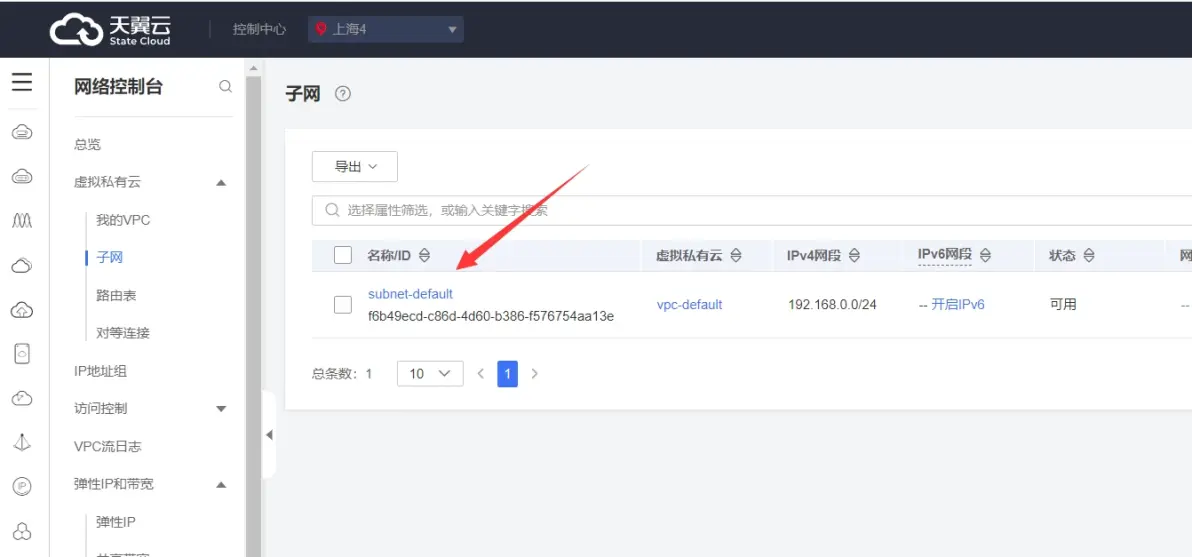Sort by 虚拟私有云 column sort icon
This screenshot has height=557, width=1192.
(735, 256)
